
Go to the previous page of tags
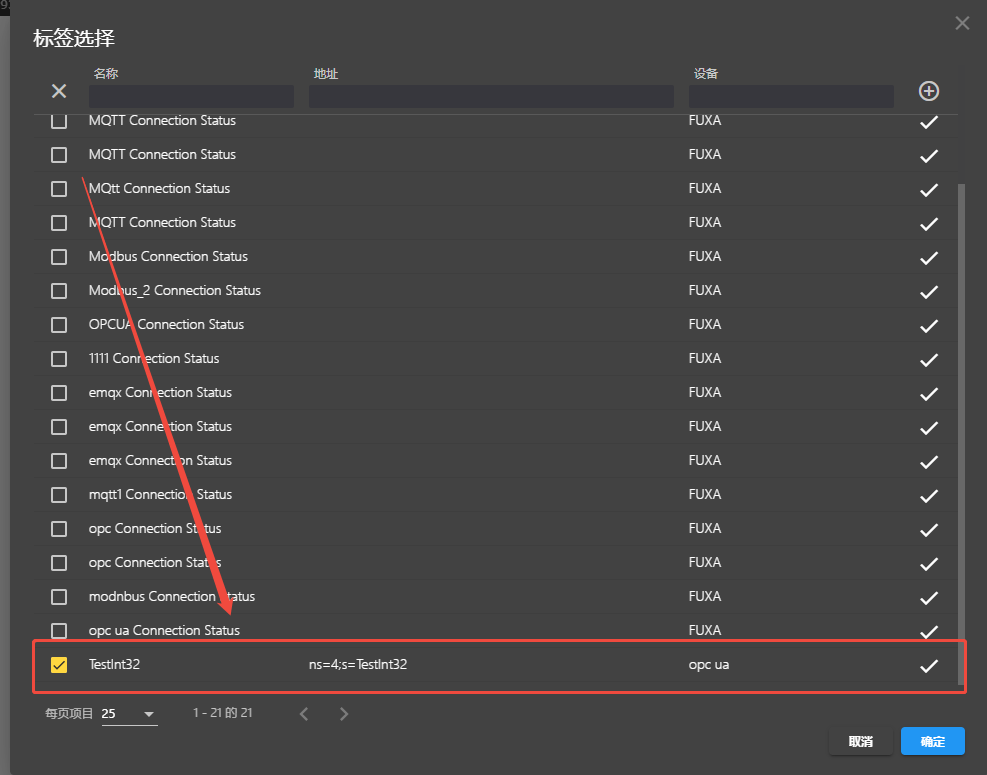coord(304,714)
